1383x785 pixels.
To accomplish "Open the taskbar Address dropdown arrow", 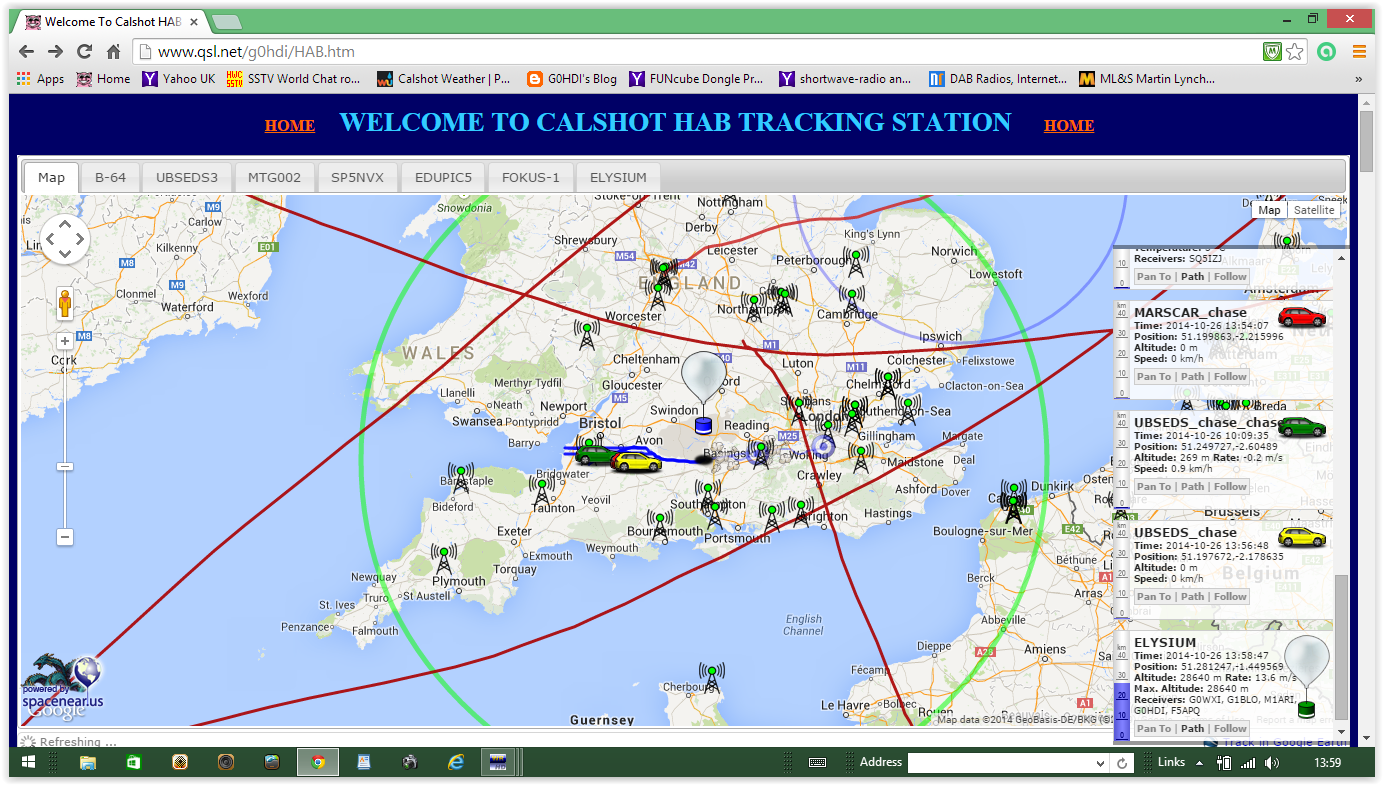I will 1099,763.
